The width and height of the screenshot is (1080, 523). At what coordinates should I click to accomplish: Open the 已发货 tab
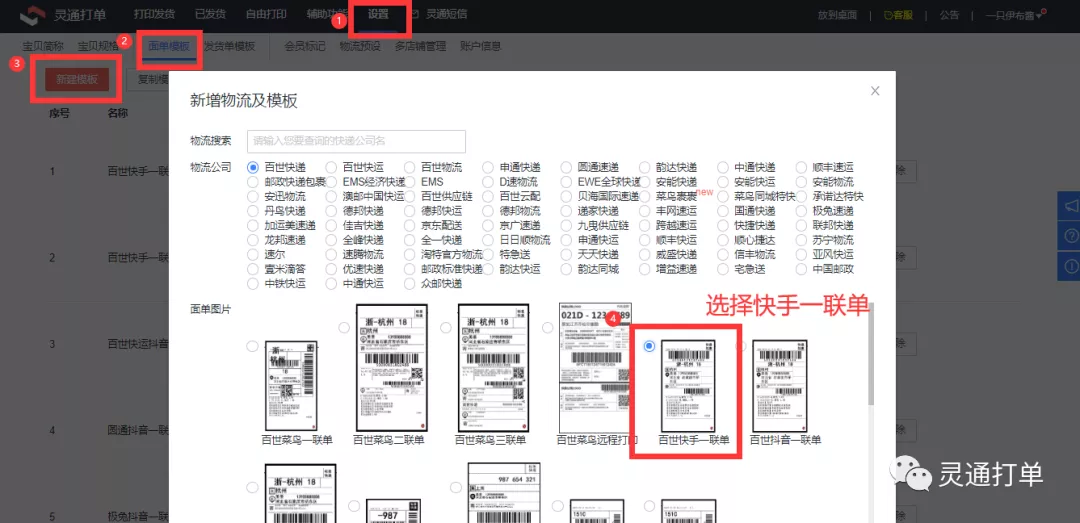(209, 14)
